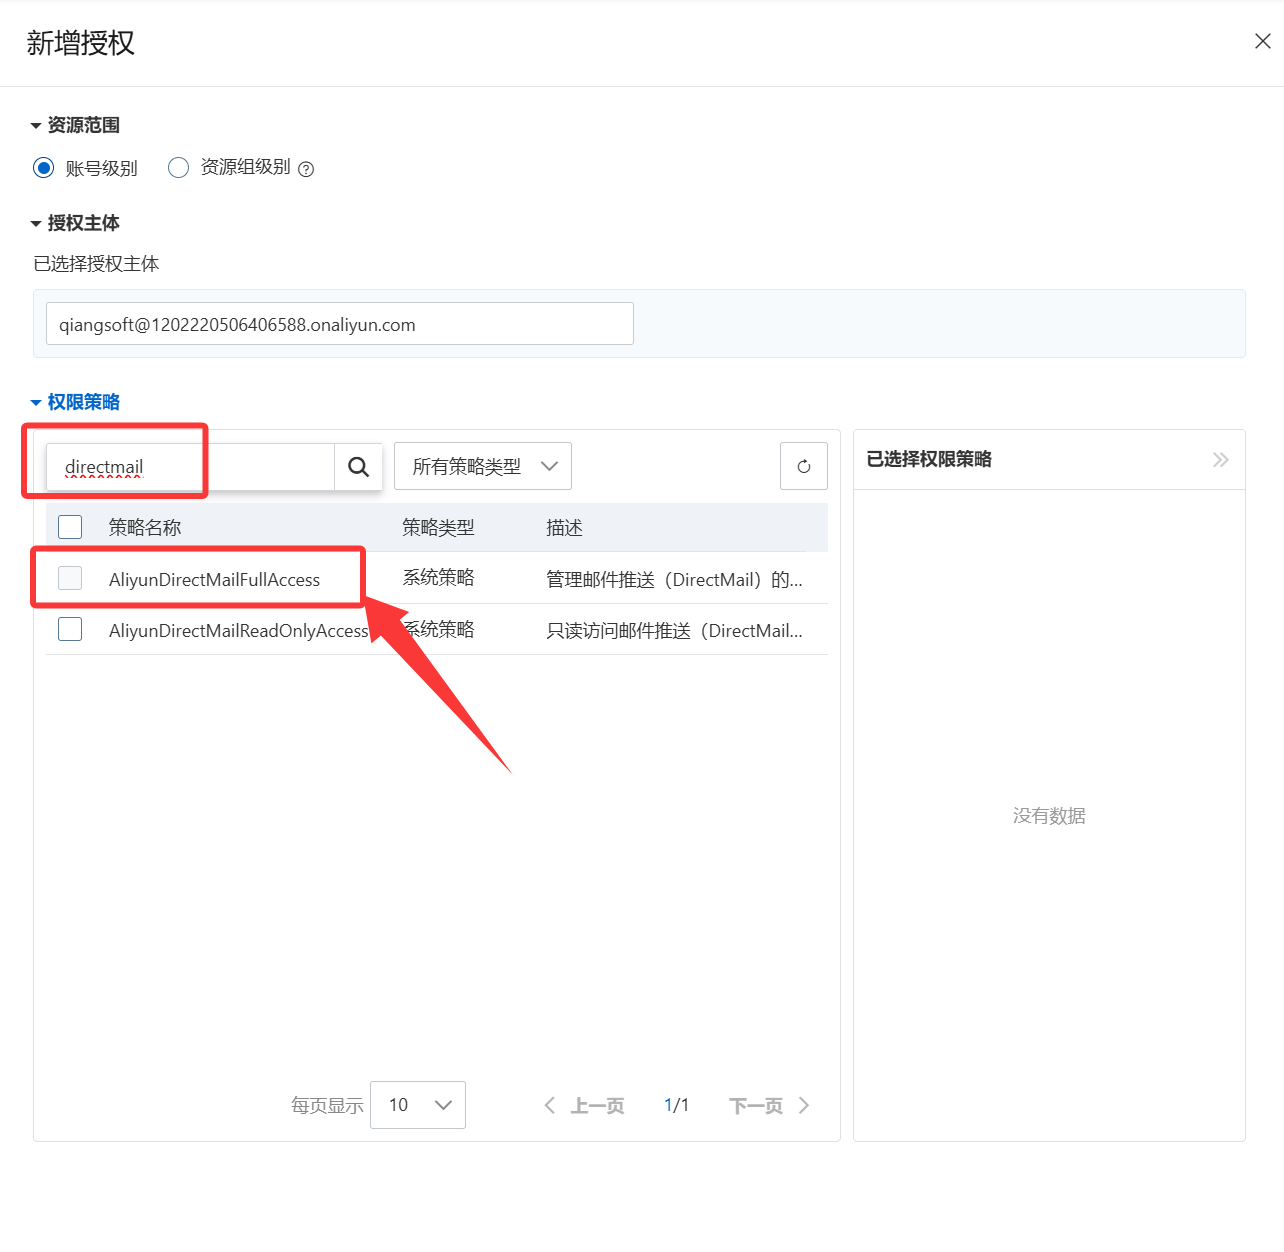
Task: Toggle the select-all checkbox in table header
Action: (x=70, y=527)
